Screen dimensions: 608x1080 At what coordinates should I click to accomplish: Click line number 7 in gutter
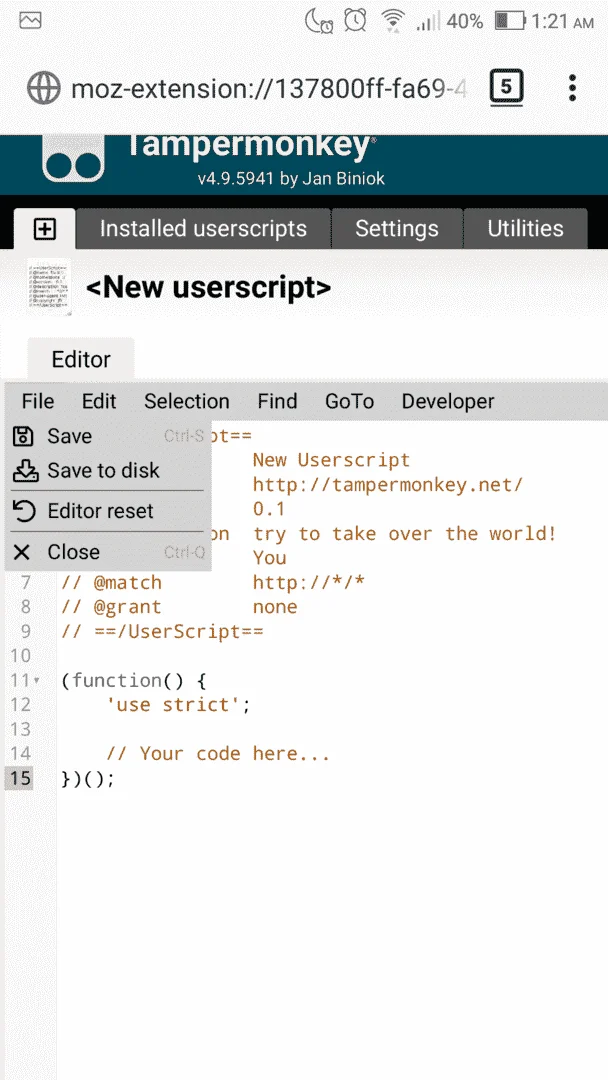(26, 583)
